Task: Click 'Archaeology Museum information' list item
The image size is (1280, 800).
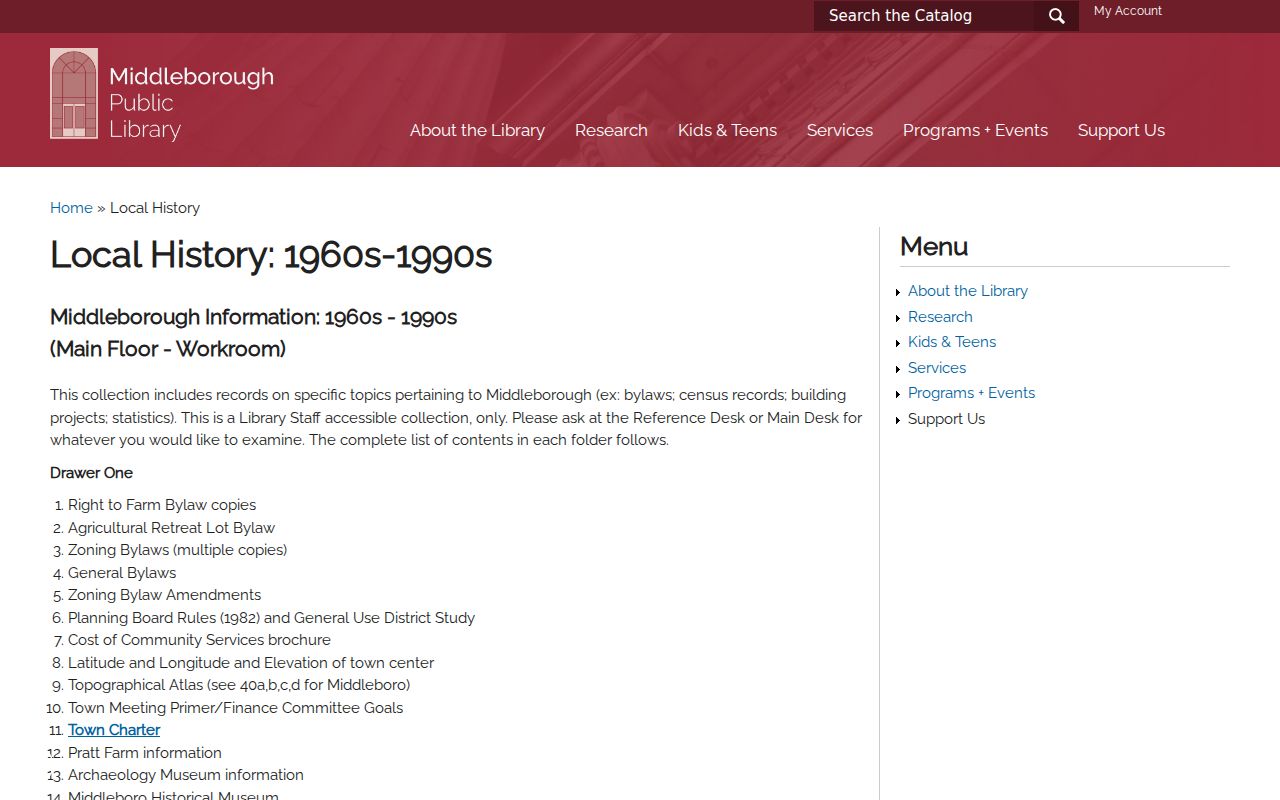Action: tap(185, 775)
